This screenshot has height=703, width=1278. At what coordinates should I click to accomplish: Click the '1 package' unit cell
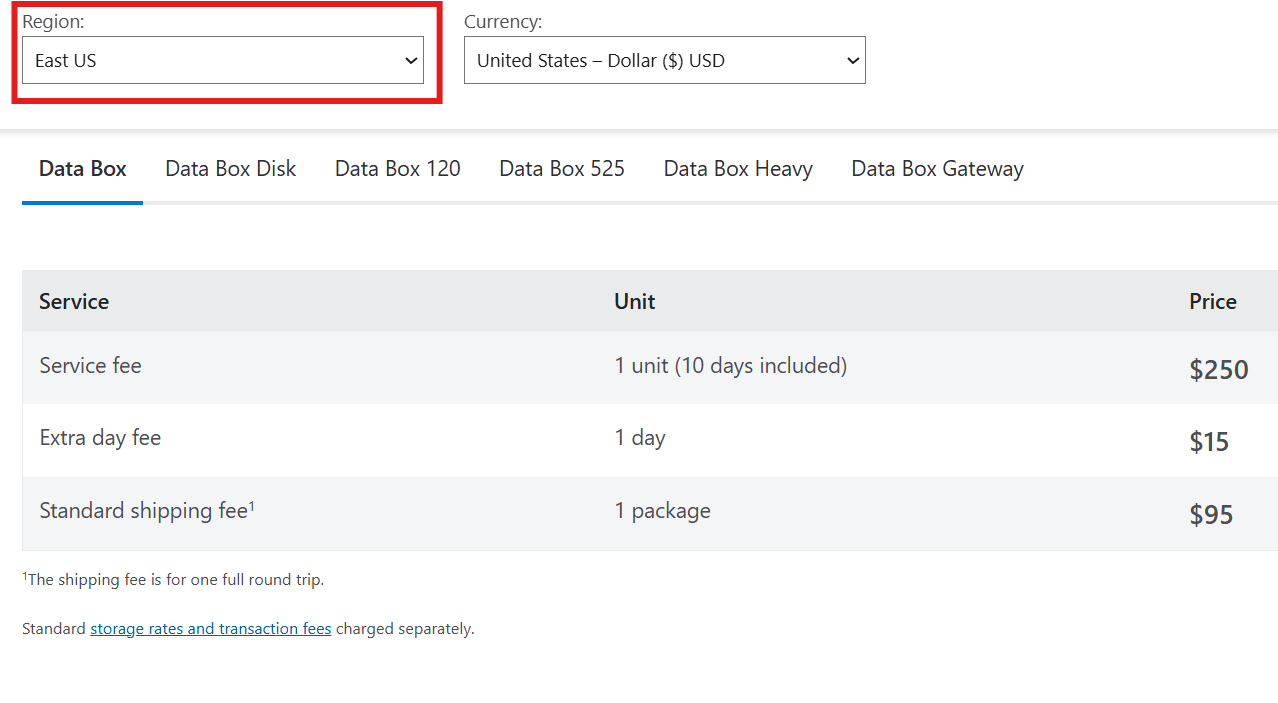[x=663, y=511]
